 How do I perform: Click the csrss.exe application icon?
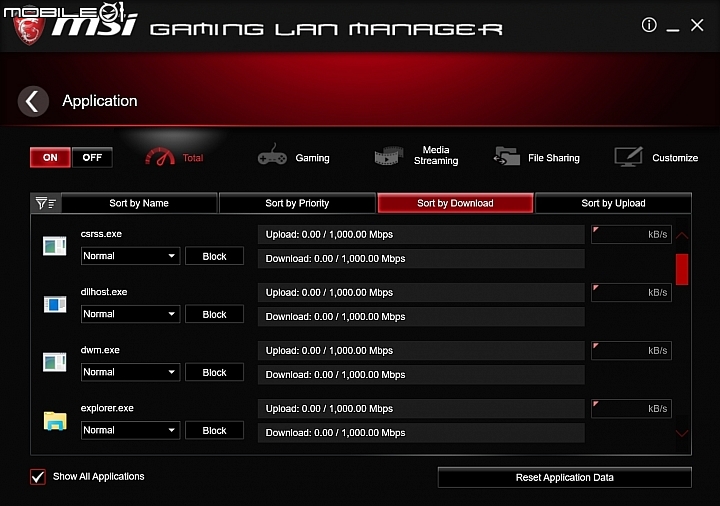pos(55,246)
